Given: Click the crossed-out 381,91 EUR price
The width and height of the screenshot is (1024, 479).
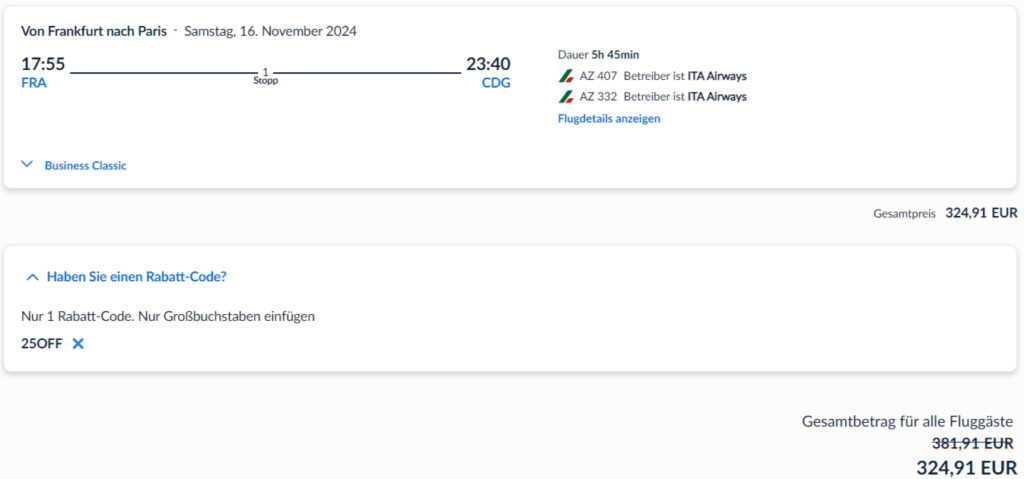Looking at the screenshot, I should pyautogui.click(x=972, y=443).
